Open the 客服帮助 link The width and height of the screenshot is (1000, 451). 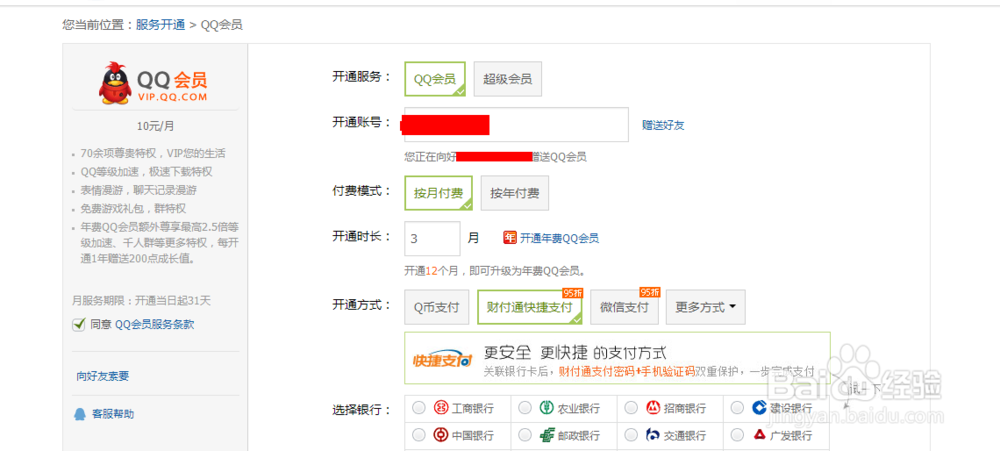(x=113, y=414)
